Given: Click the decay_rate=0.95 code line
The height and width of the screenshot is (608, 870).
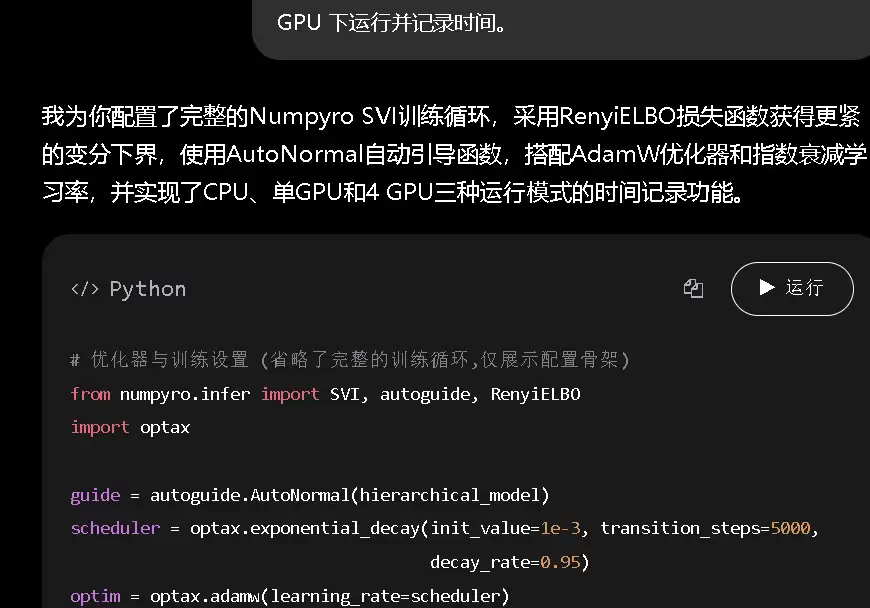Looking at the screenshot, I should (x=509, y=563).
